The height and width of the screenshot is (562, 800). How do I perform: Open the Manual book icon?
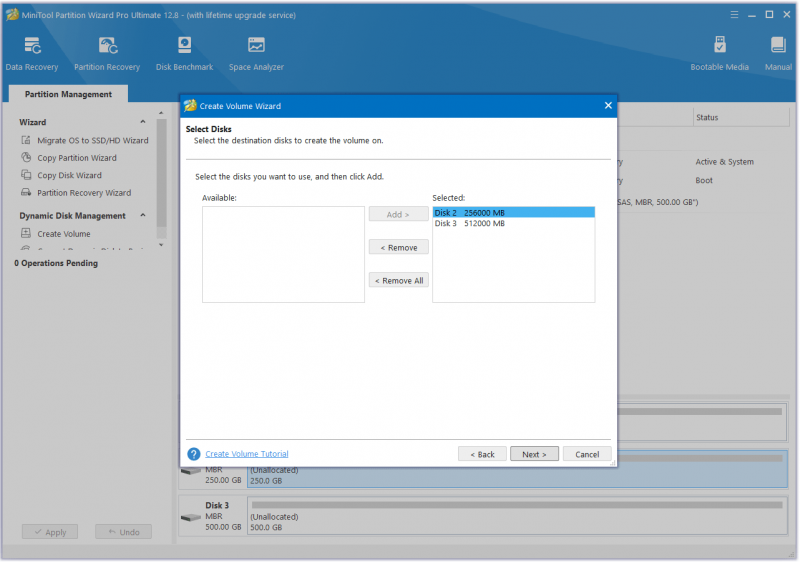tap(778, 45)
